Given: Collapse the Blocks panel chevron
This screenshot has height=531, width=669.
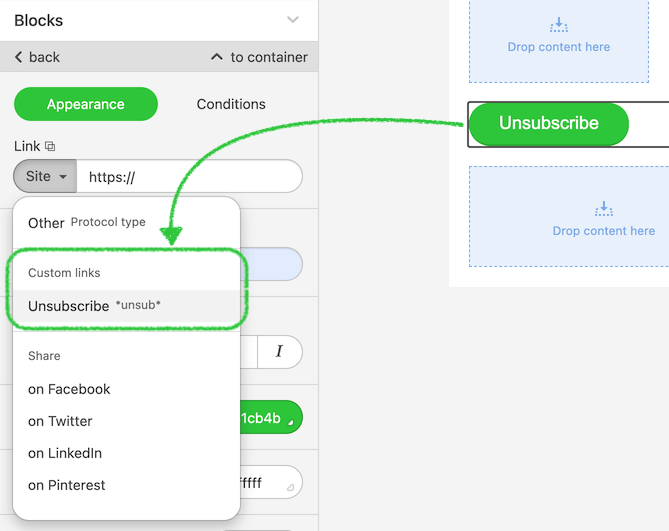Looking at the screenshot, I should [292, 20].
